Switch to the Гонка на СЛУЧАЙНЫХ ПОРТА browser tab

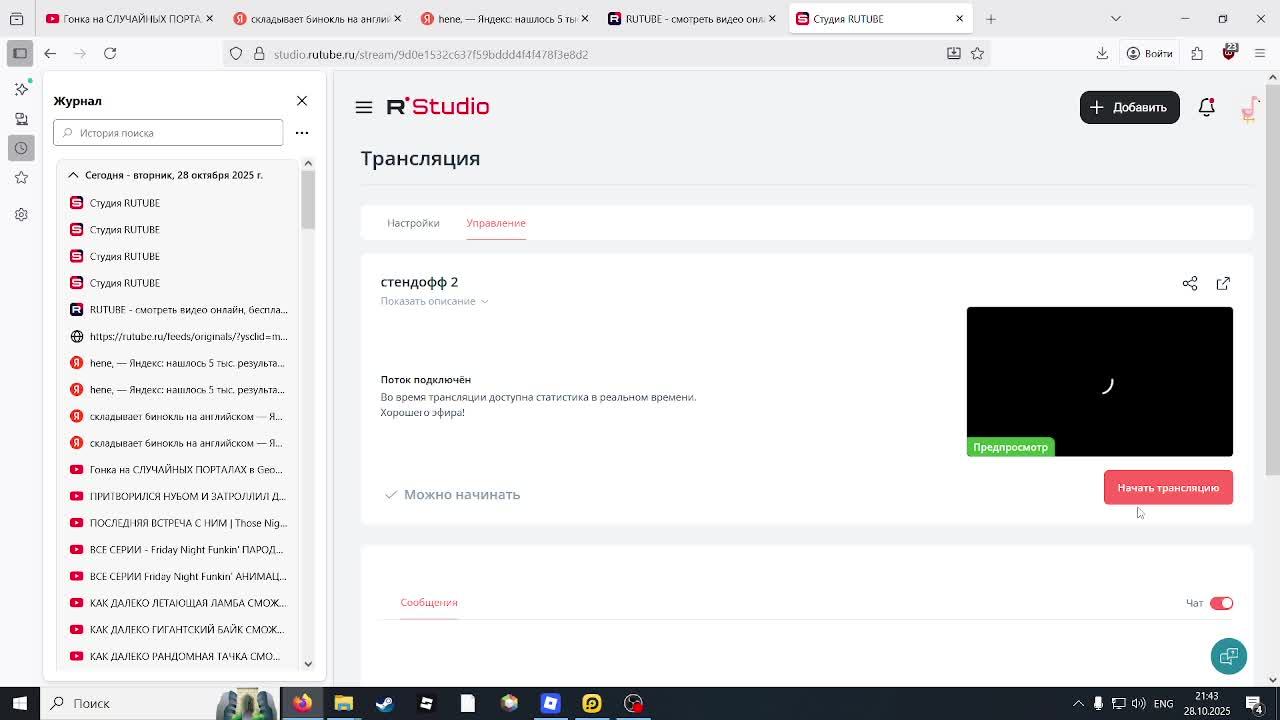[128, 19]
